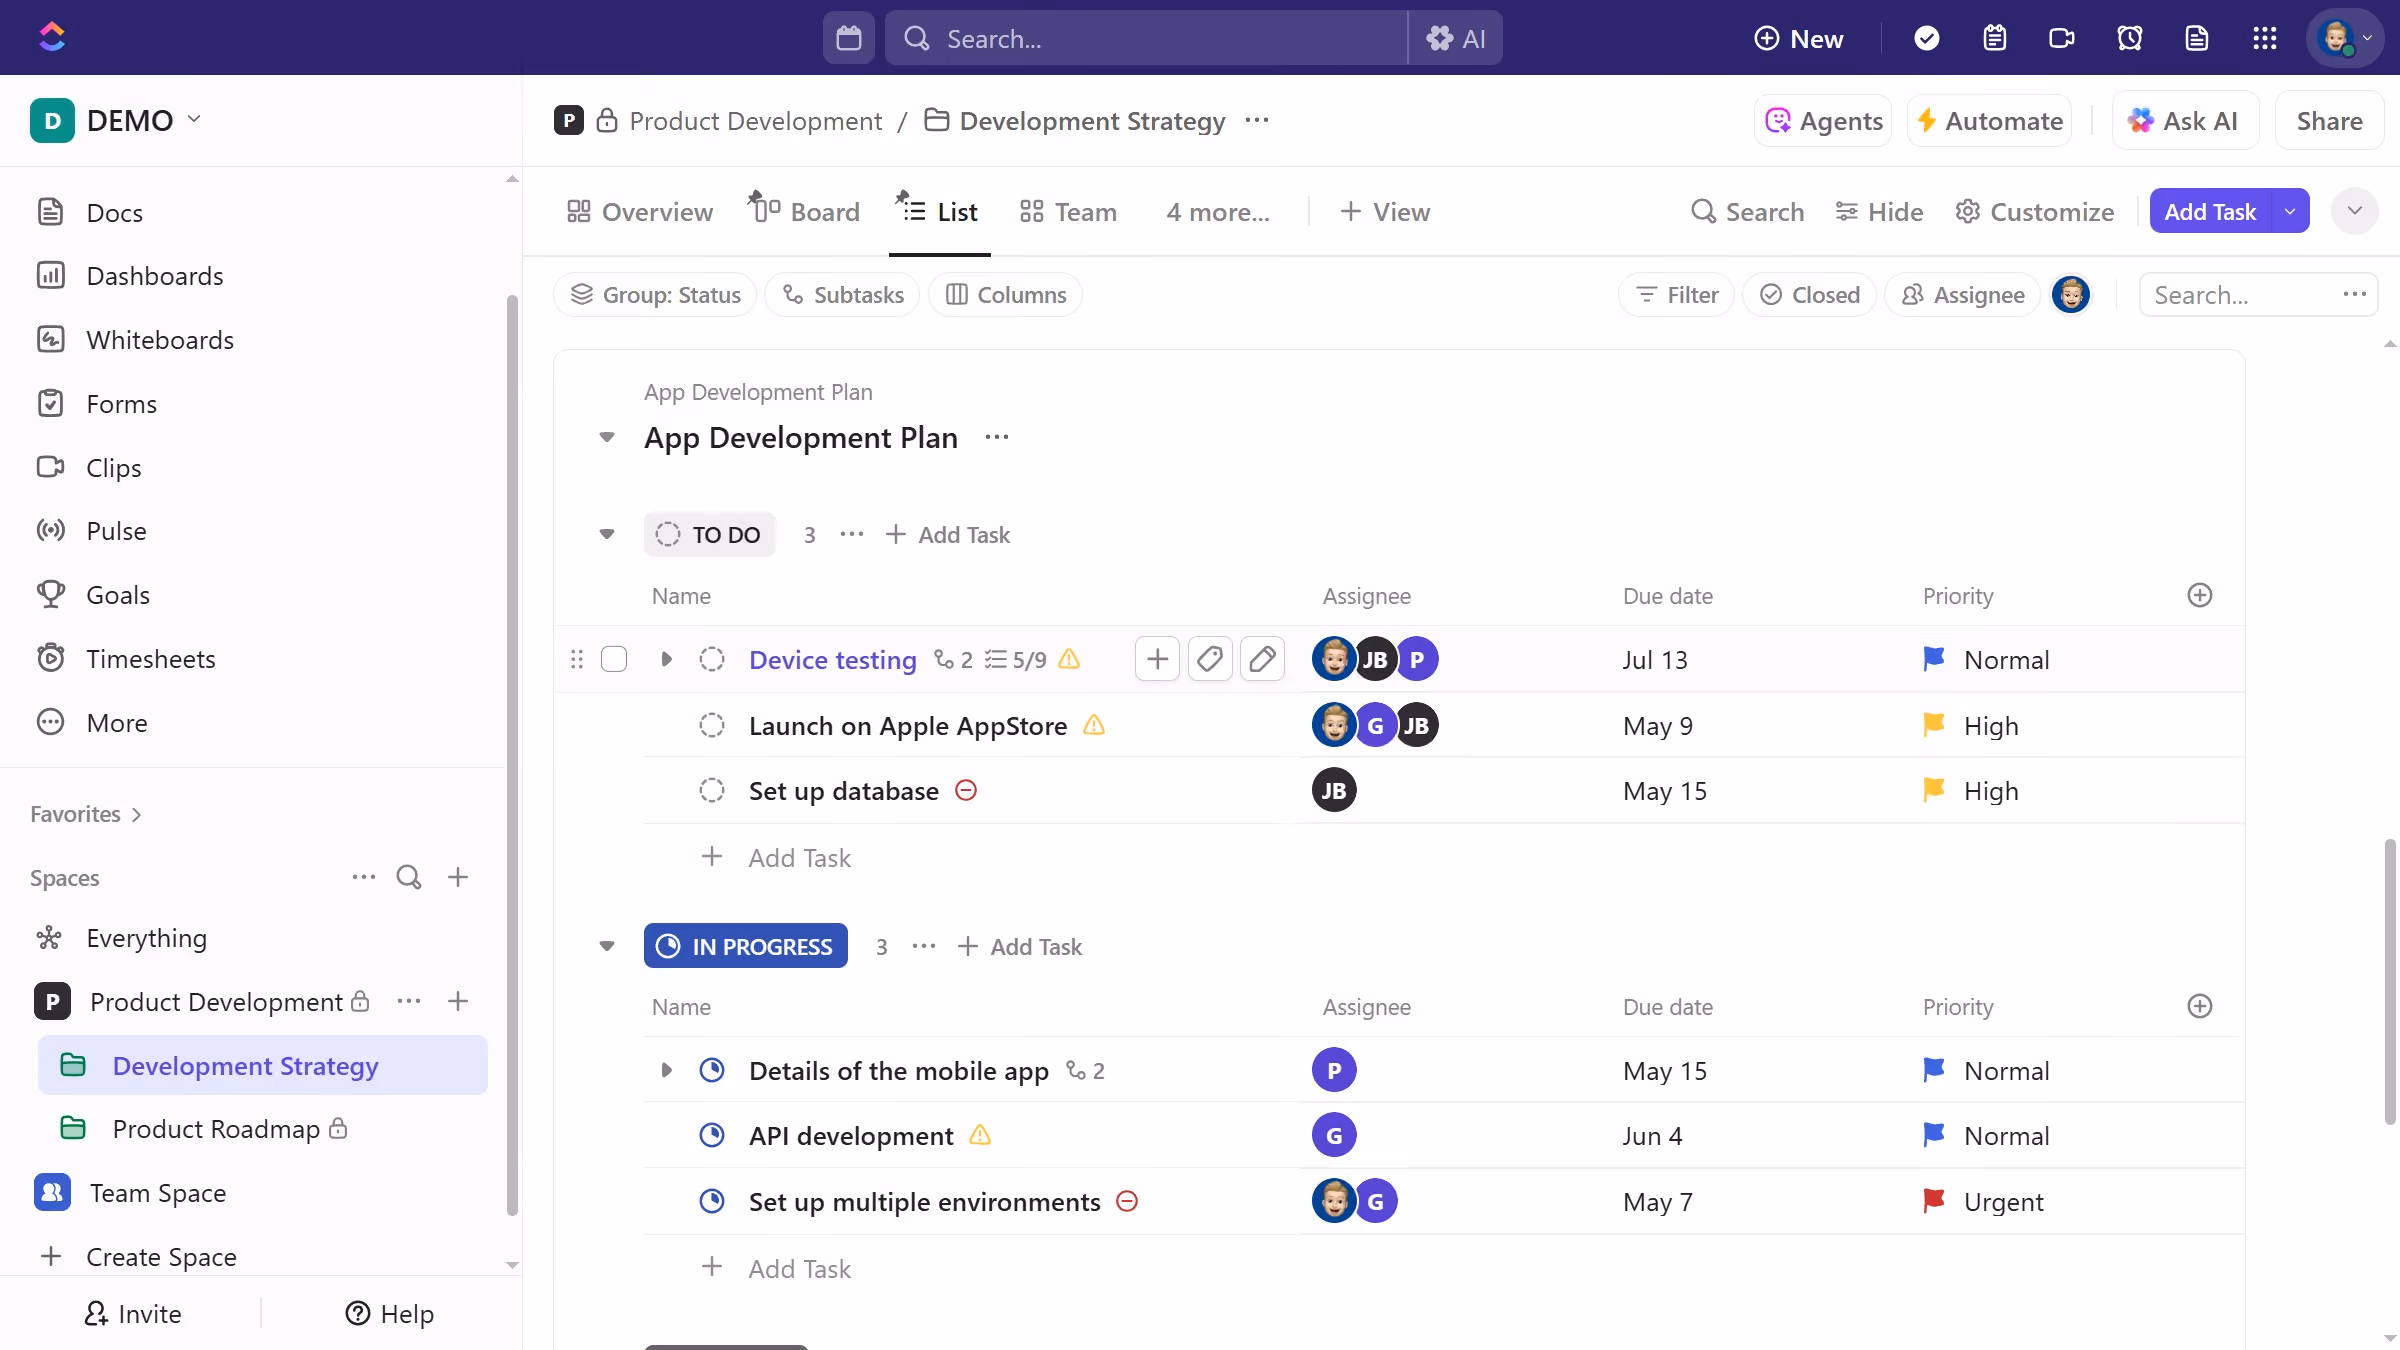Collapse the TO DO group
This screenshot has width=2400, height=1350.
(606, 534)
